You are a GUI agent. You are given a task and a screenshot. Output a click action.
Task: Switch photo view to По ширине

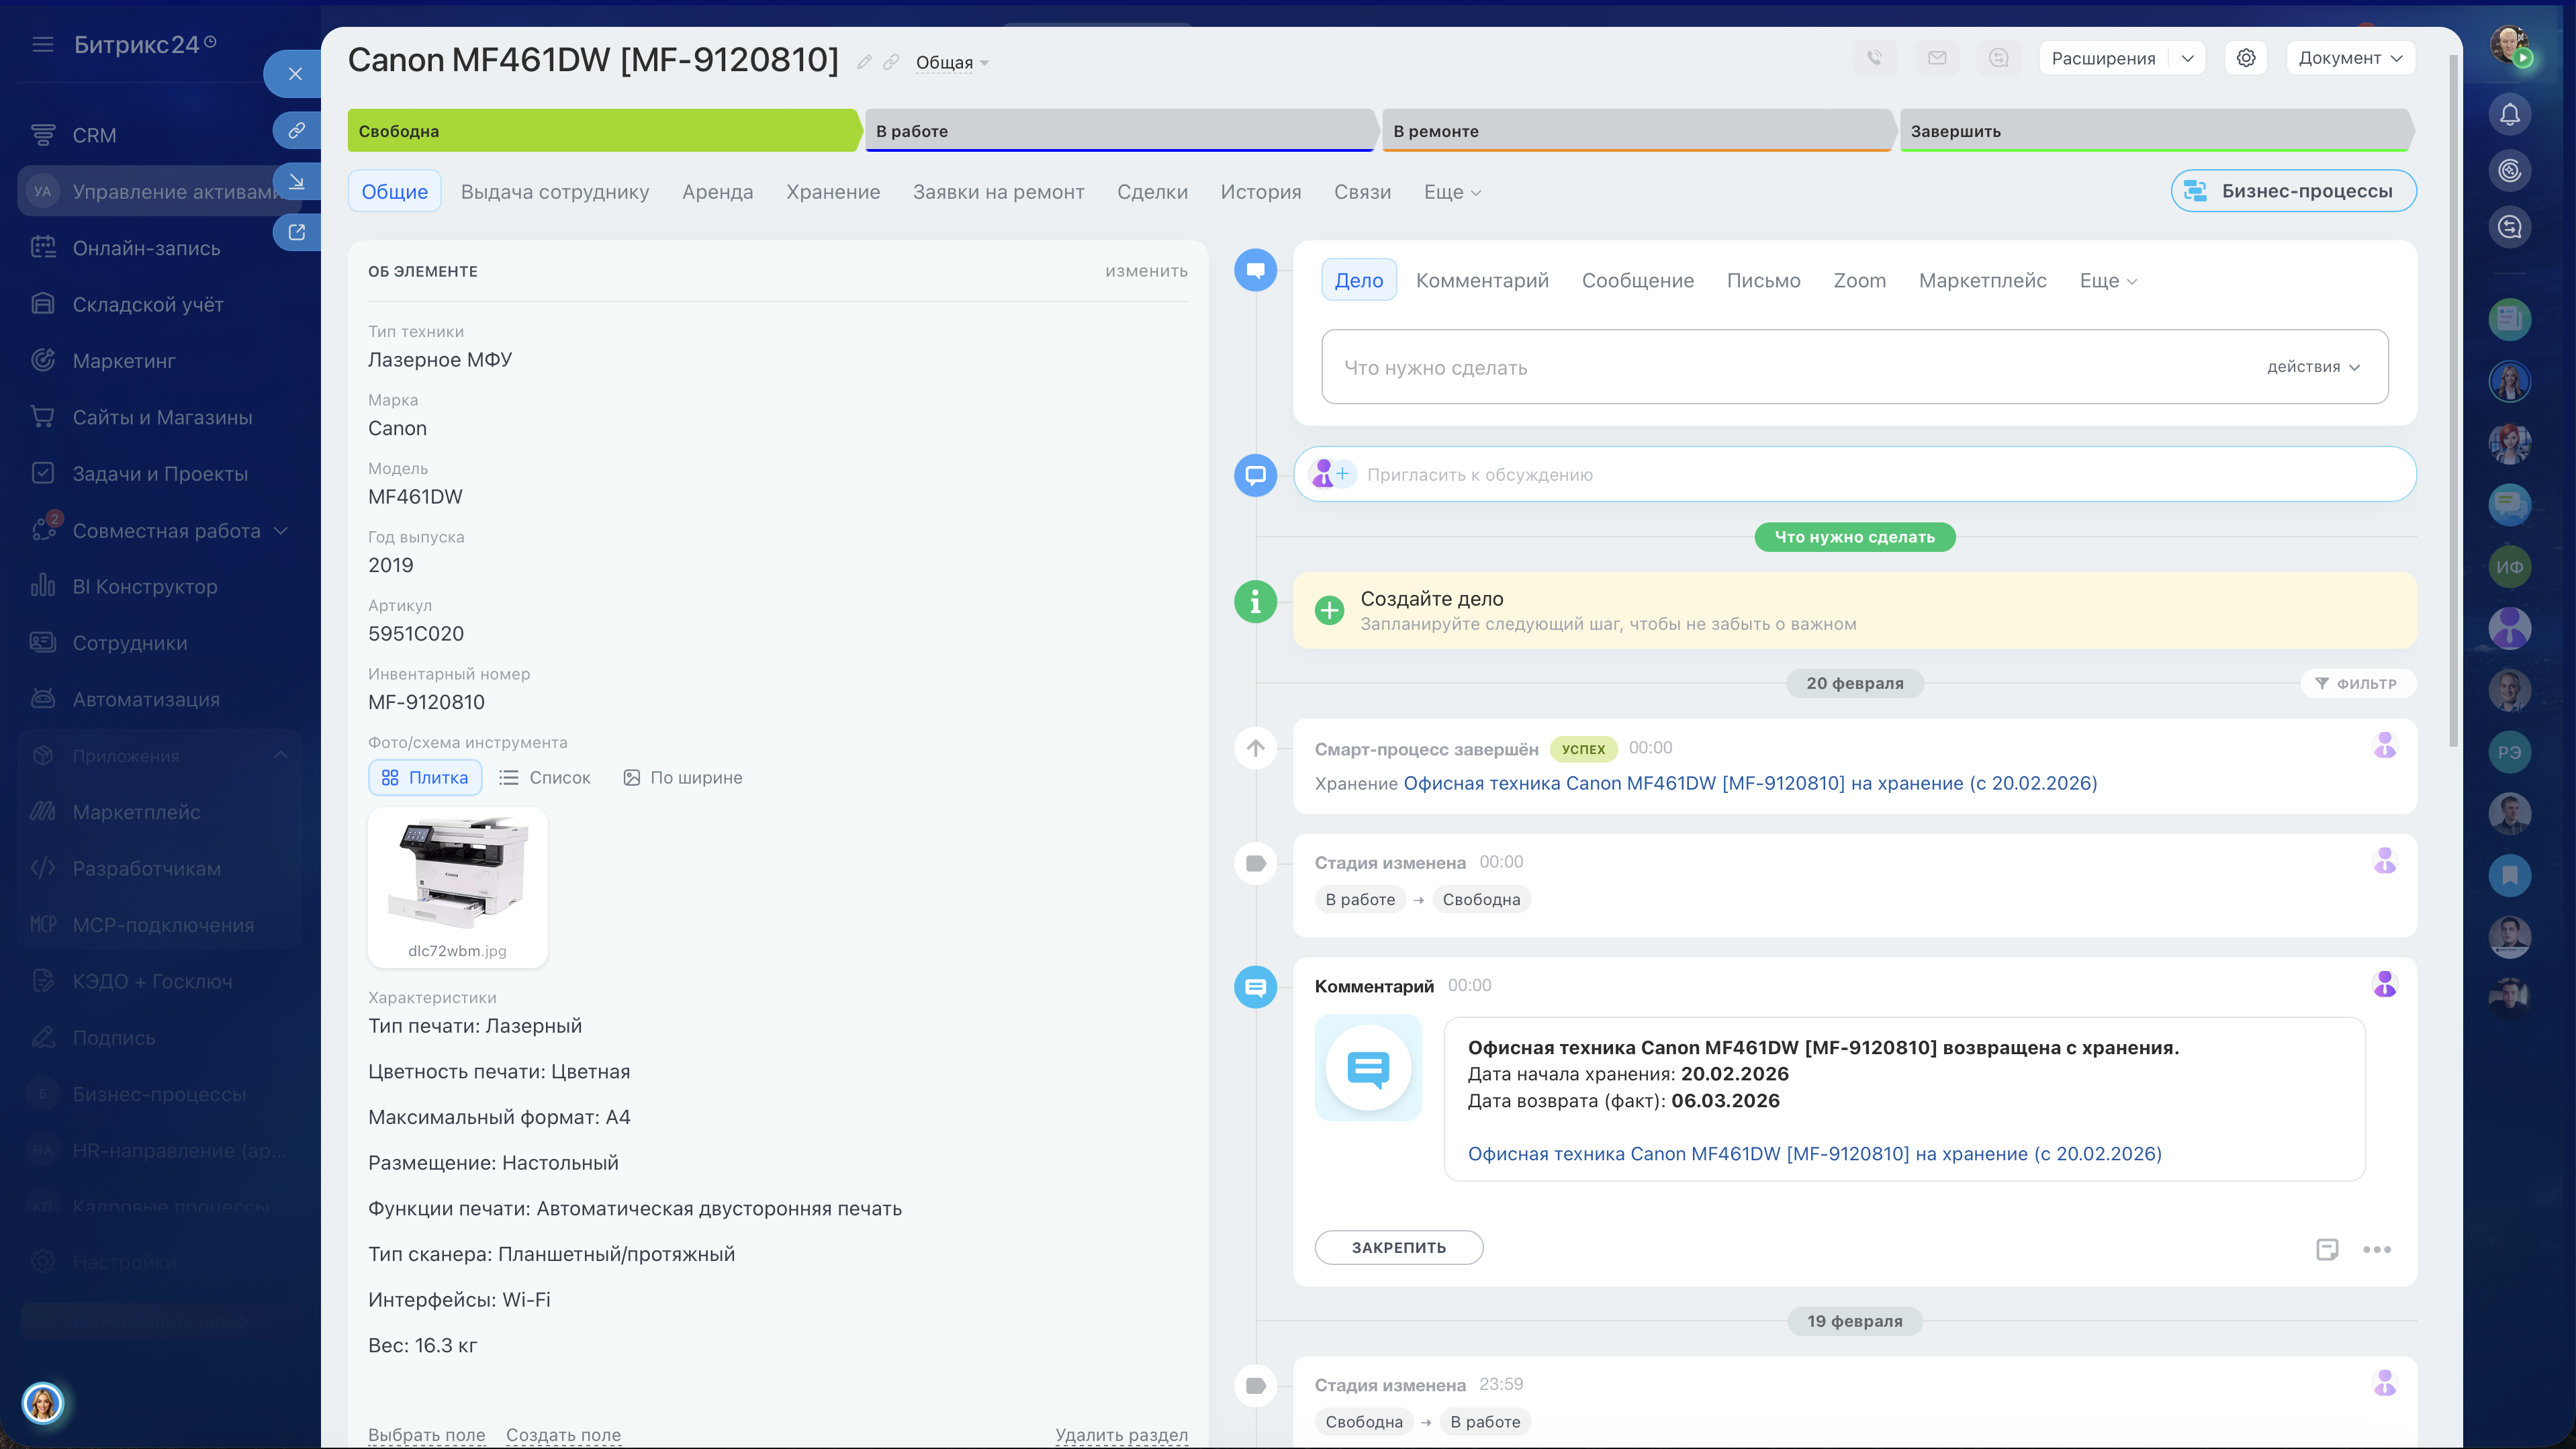coord(683,777)
